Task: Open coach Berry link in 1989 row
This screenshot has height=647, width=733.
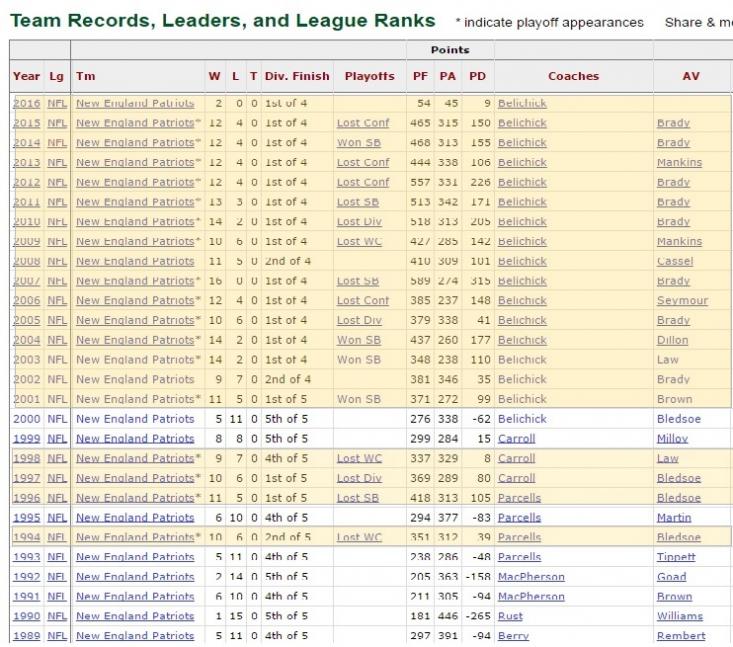Action: tap(513, 636)
